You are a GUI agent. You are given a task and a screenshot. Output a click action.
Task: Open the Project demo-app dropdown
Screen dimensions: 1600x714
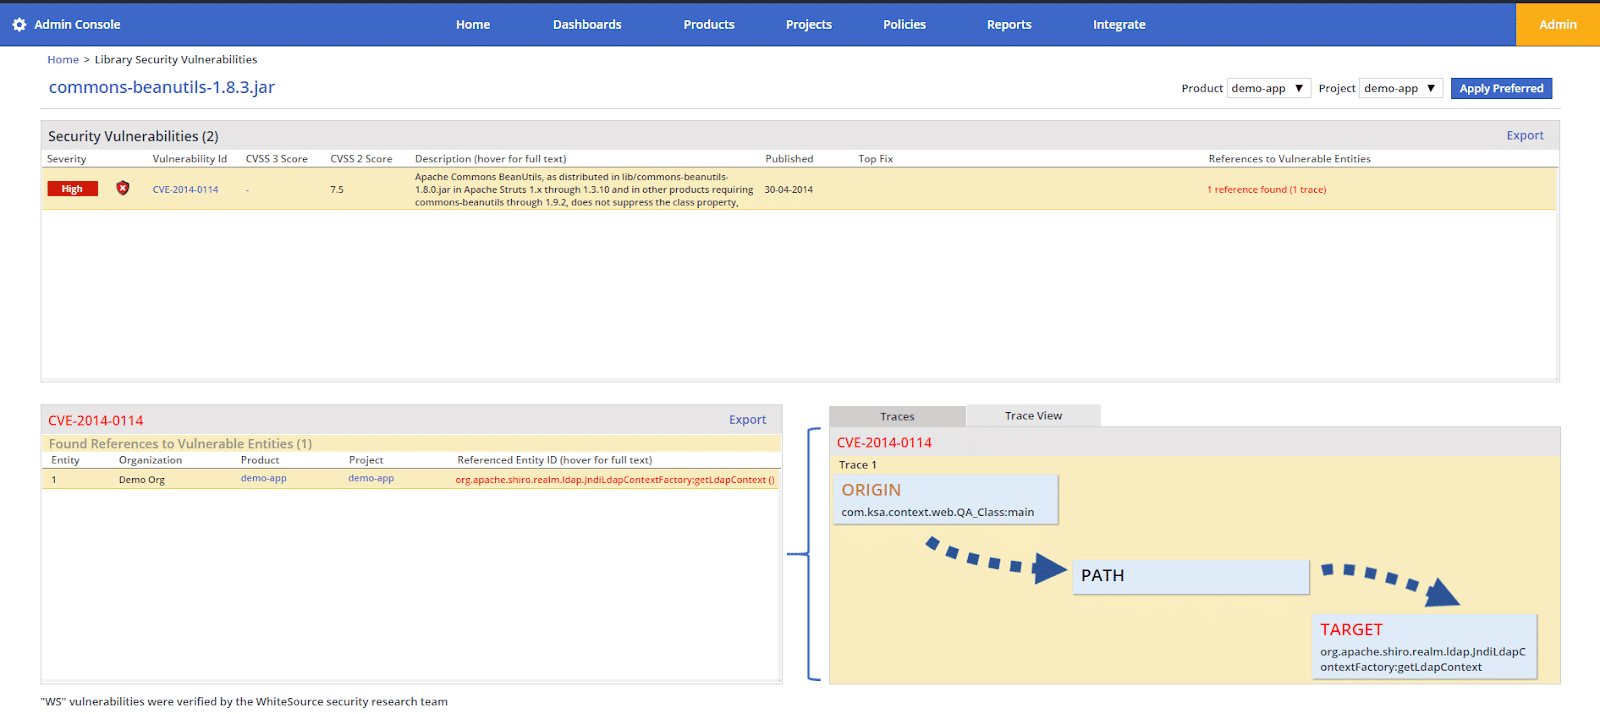click(1400, 88)
